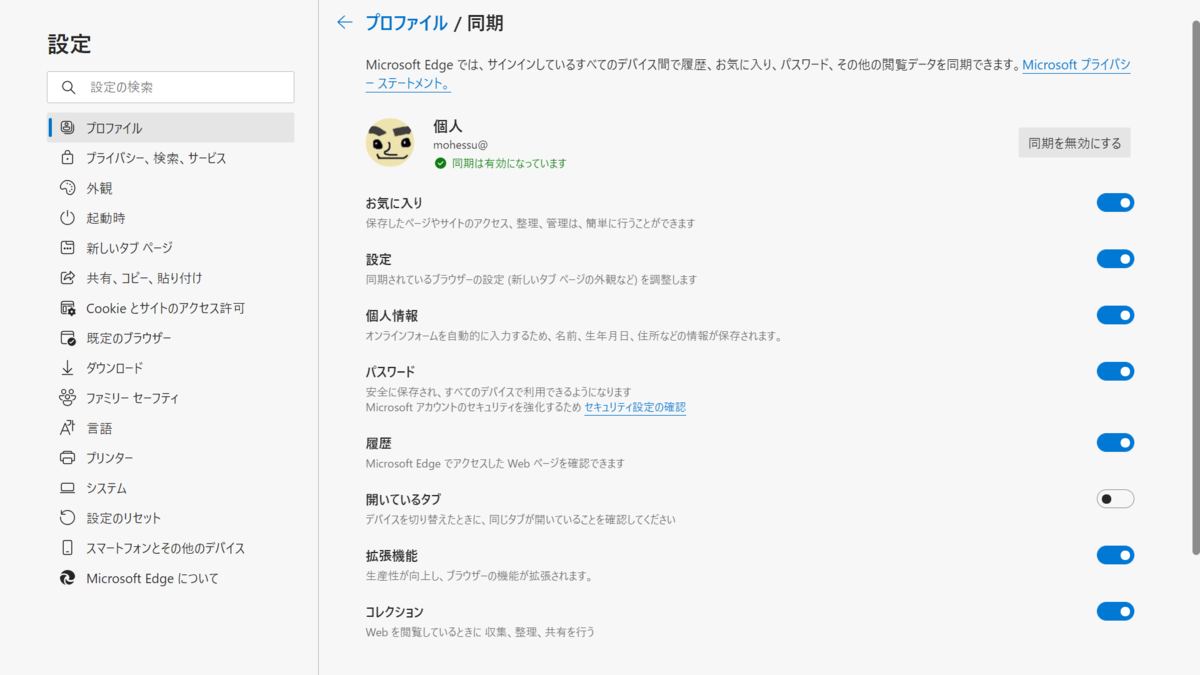Click セキュリティ設定の確認 link
1200x675 pixels.
click(635, 407)
